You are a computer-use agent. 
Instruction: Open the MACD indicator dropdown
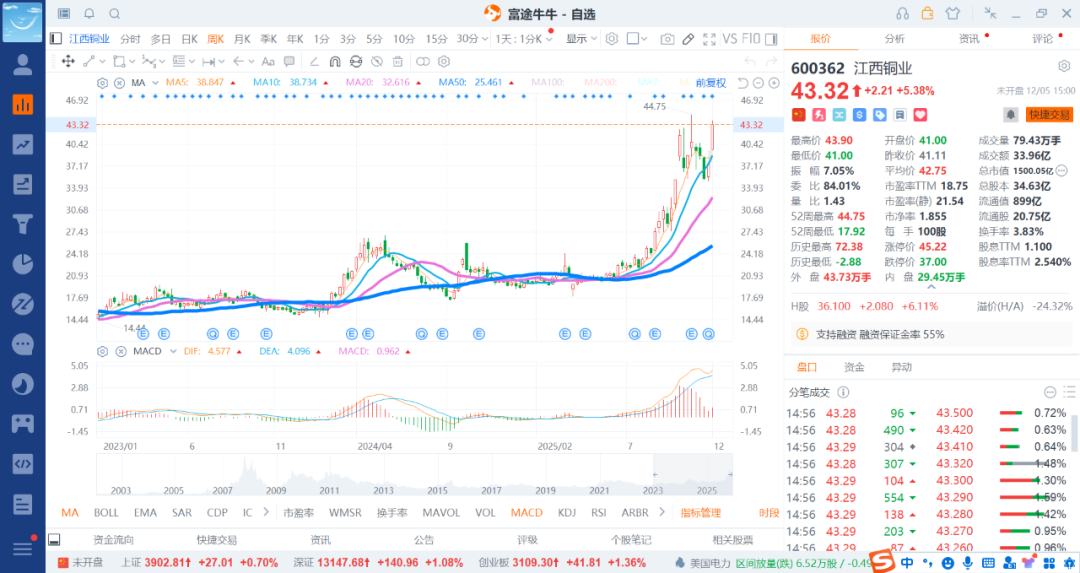click(173, 351)
